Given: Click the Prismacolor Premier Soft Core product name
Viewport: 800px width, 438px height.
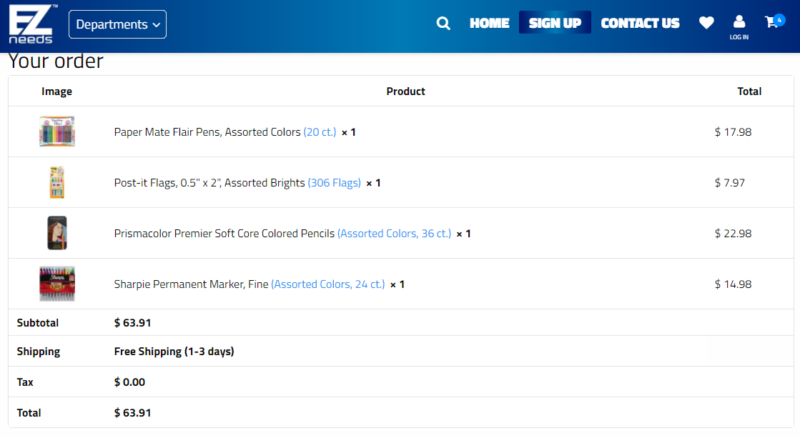Looking at the screenshot, I should pos(224,233).
